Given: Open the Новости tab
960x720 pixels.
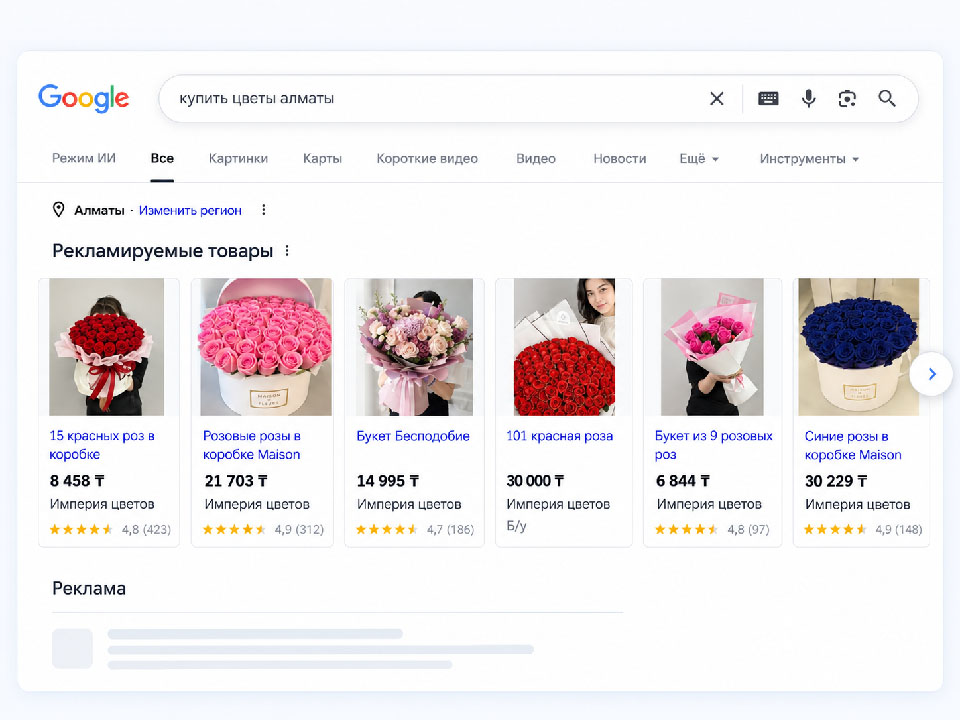Looking at the screenshot, I should pos(620,159).
